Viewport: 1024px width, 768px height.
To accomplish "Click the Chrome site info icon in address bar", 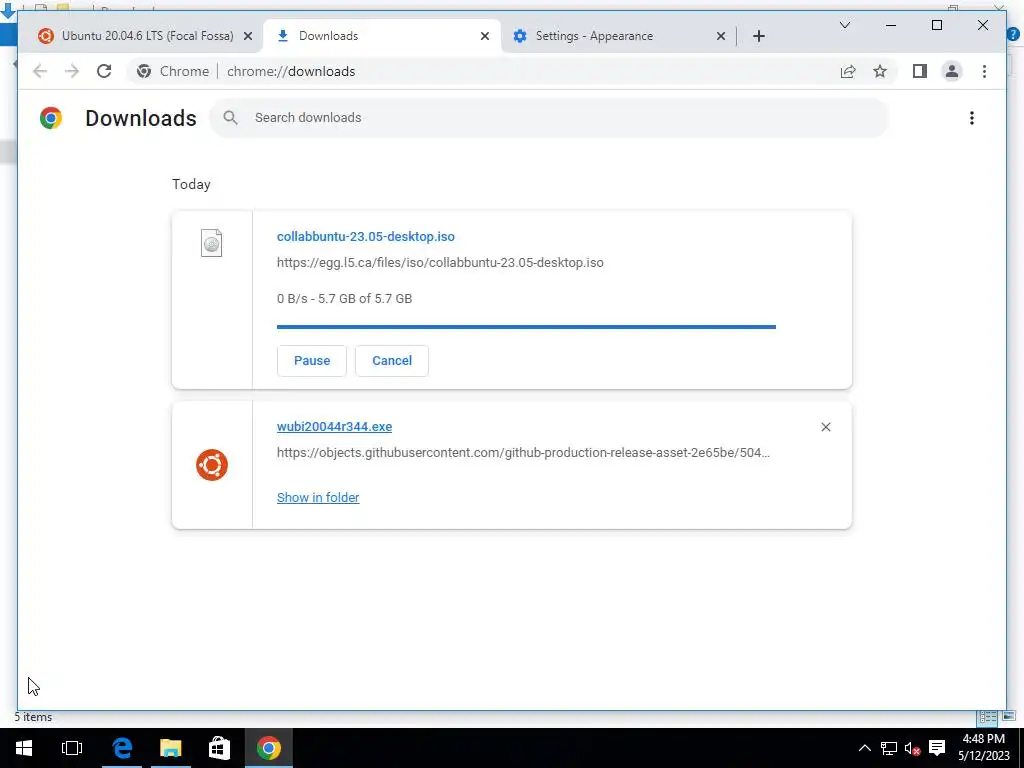I will pyautogui.click(x=144, y=71).
